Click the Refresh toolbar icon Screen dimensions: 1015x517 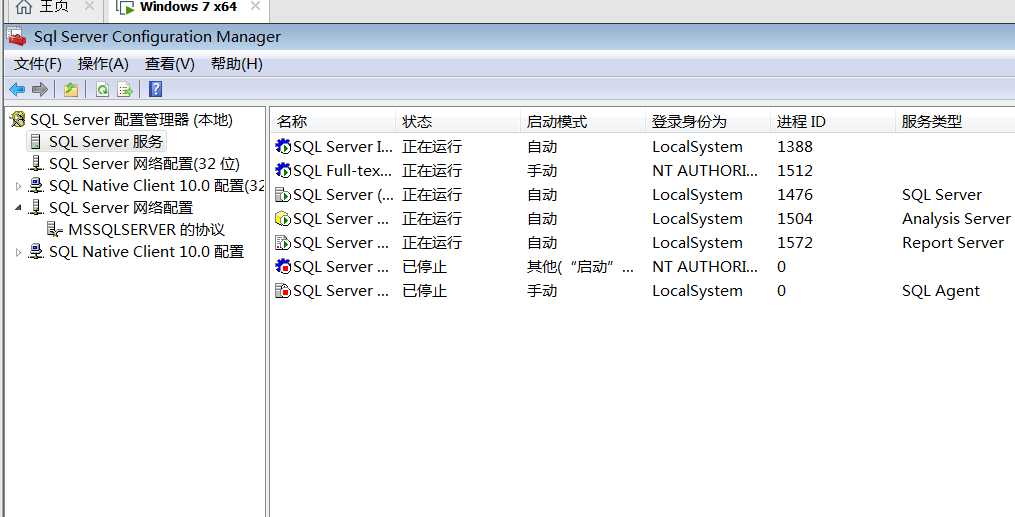[x=102, y=89]
